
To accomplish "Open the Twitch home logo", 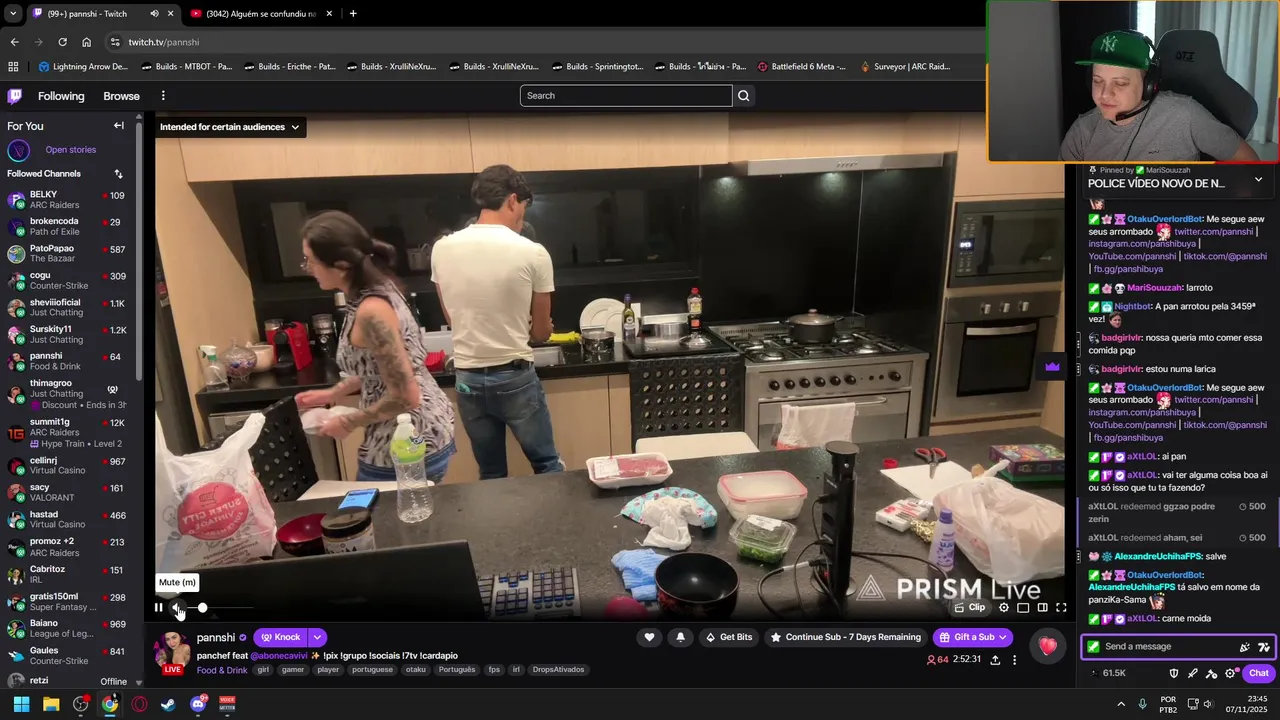I will pos(14,96).
